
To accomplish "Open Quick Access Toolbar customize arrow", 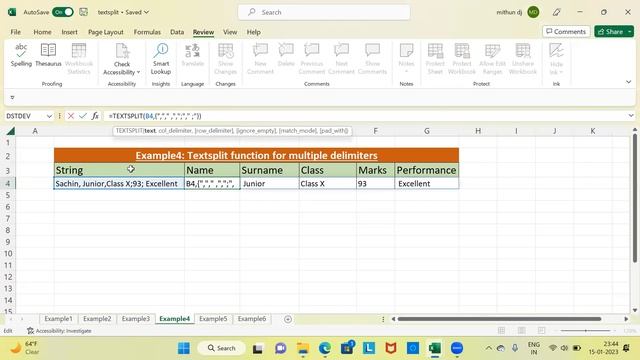I will [x=12, y=98].
